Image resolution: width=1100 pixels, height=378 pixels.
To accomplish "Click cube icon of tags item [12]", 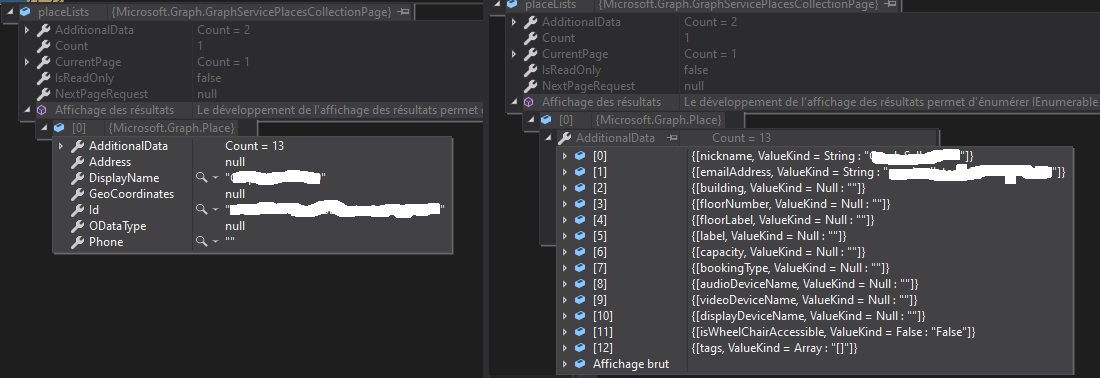I will tap(579, 348).
